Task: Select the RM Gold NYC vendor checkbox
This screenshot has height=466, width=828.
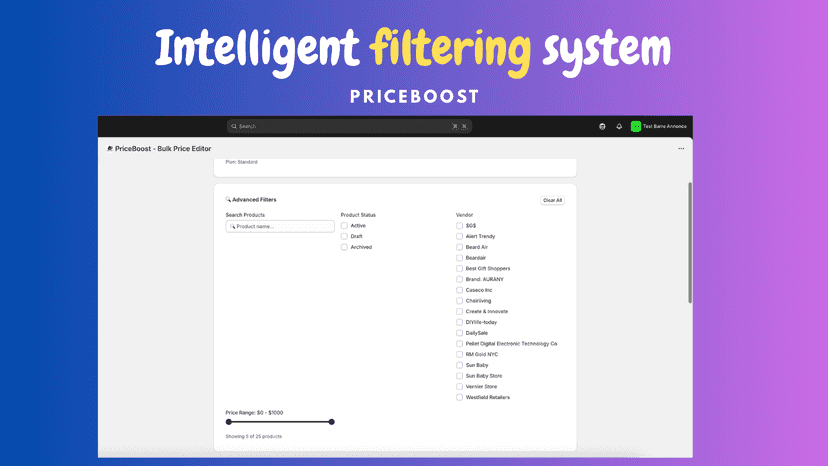Action: pos(459,355)
